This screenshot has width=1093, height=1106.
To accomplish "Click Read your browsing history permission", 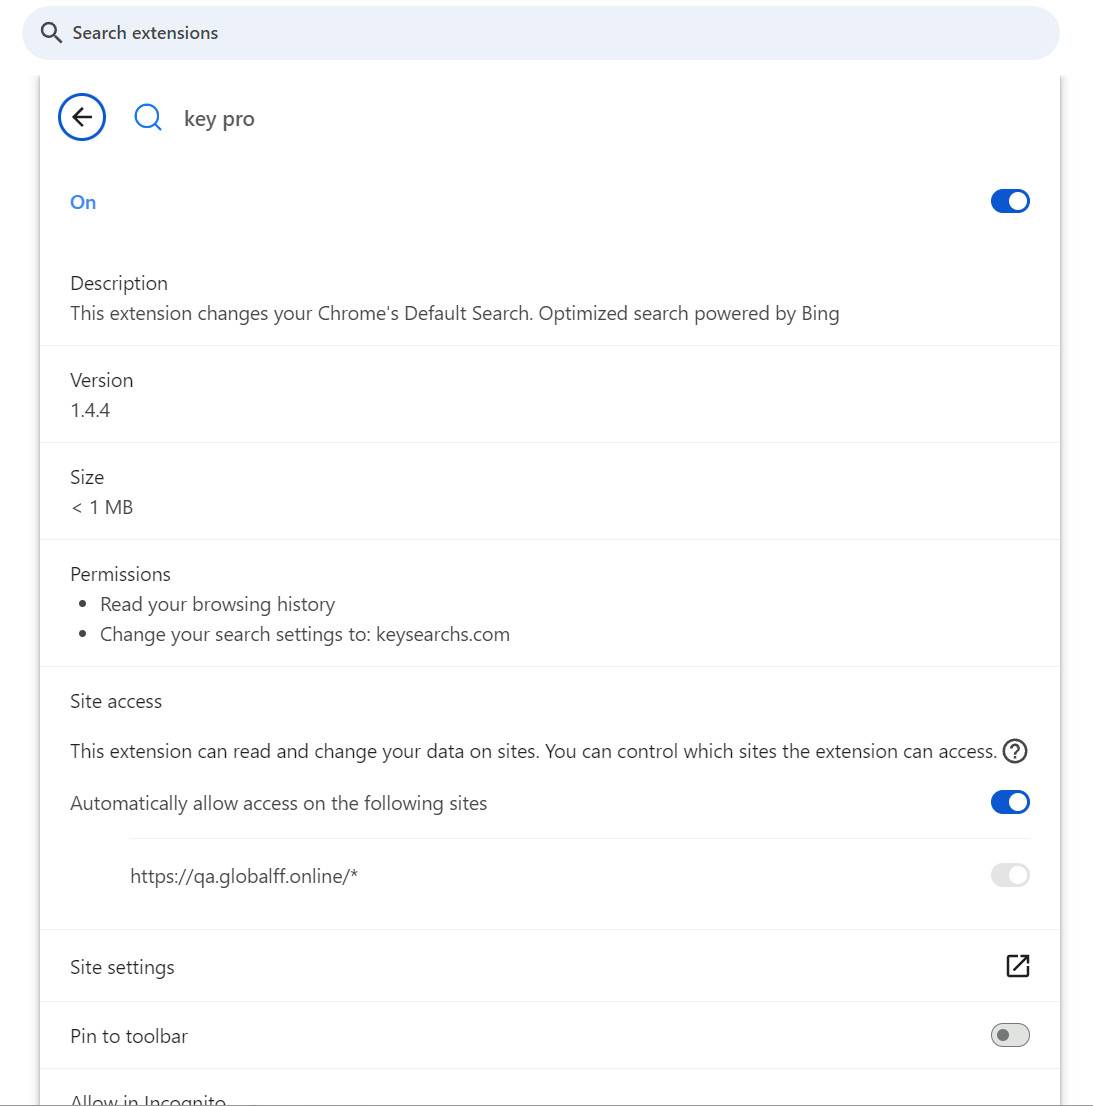I will pyautogui.click(x=217, y=604).
